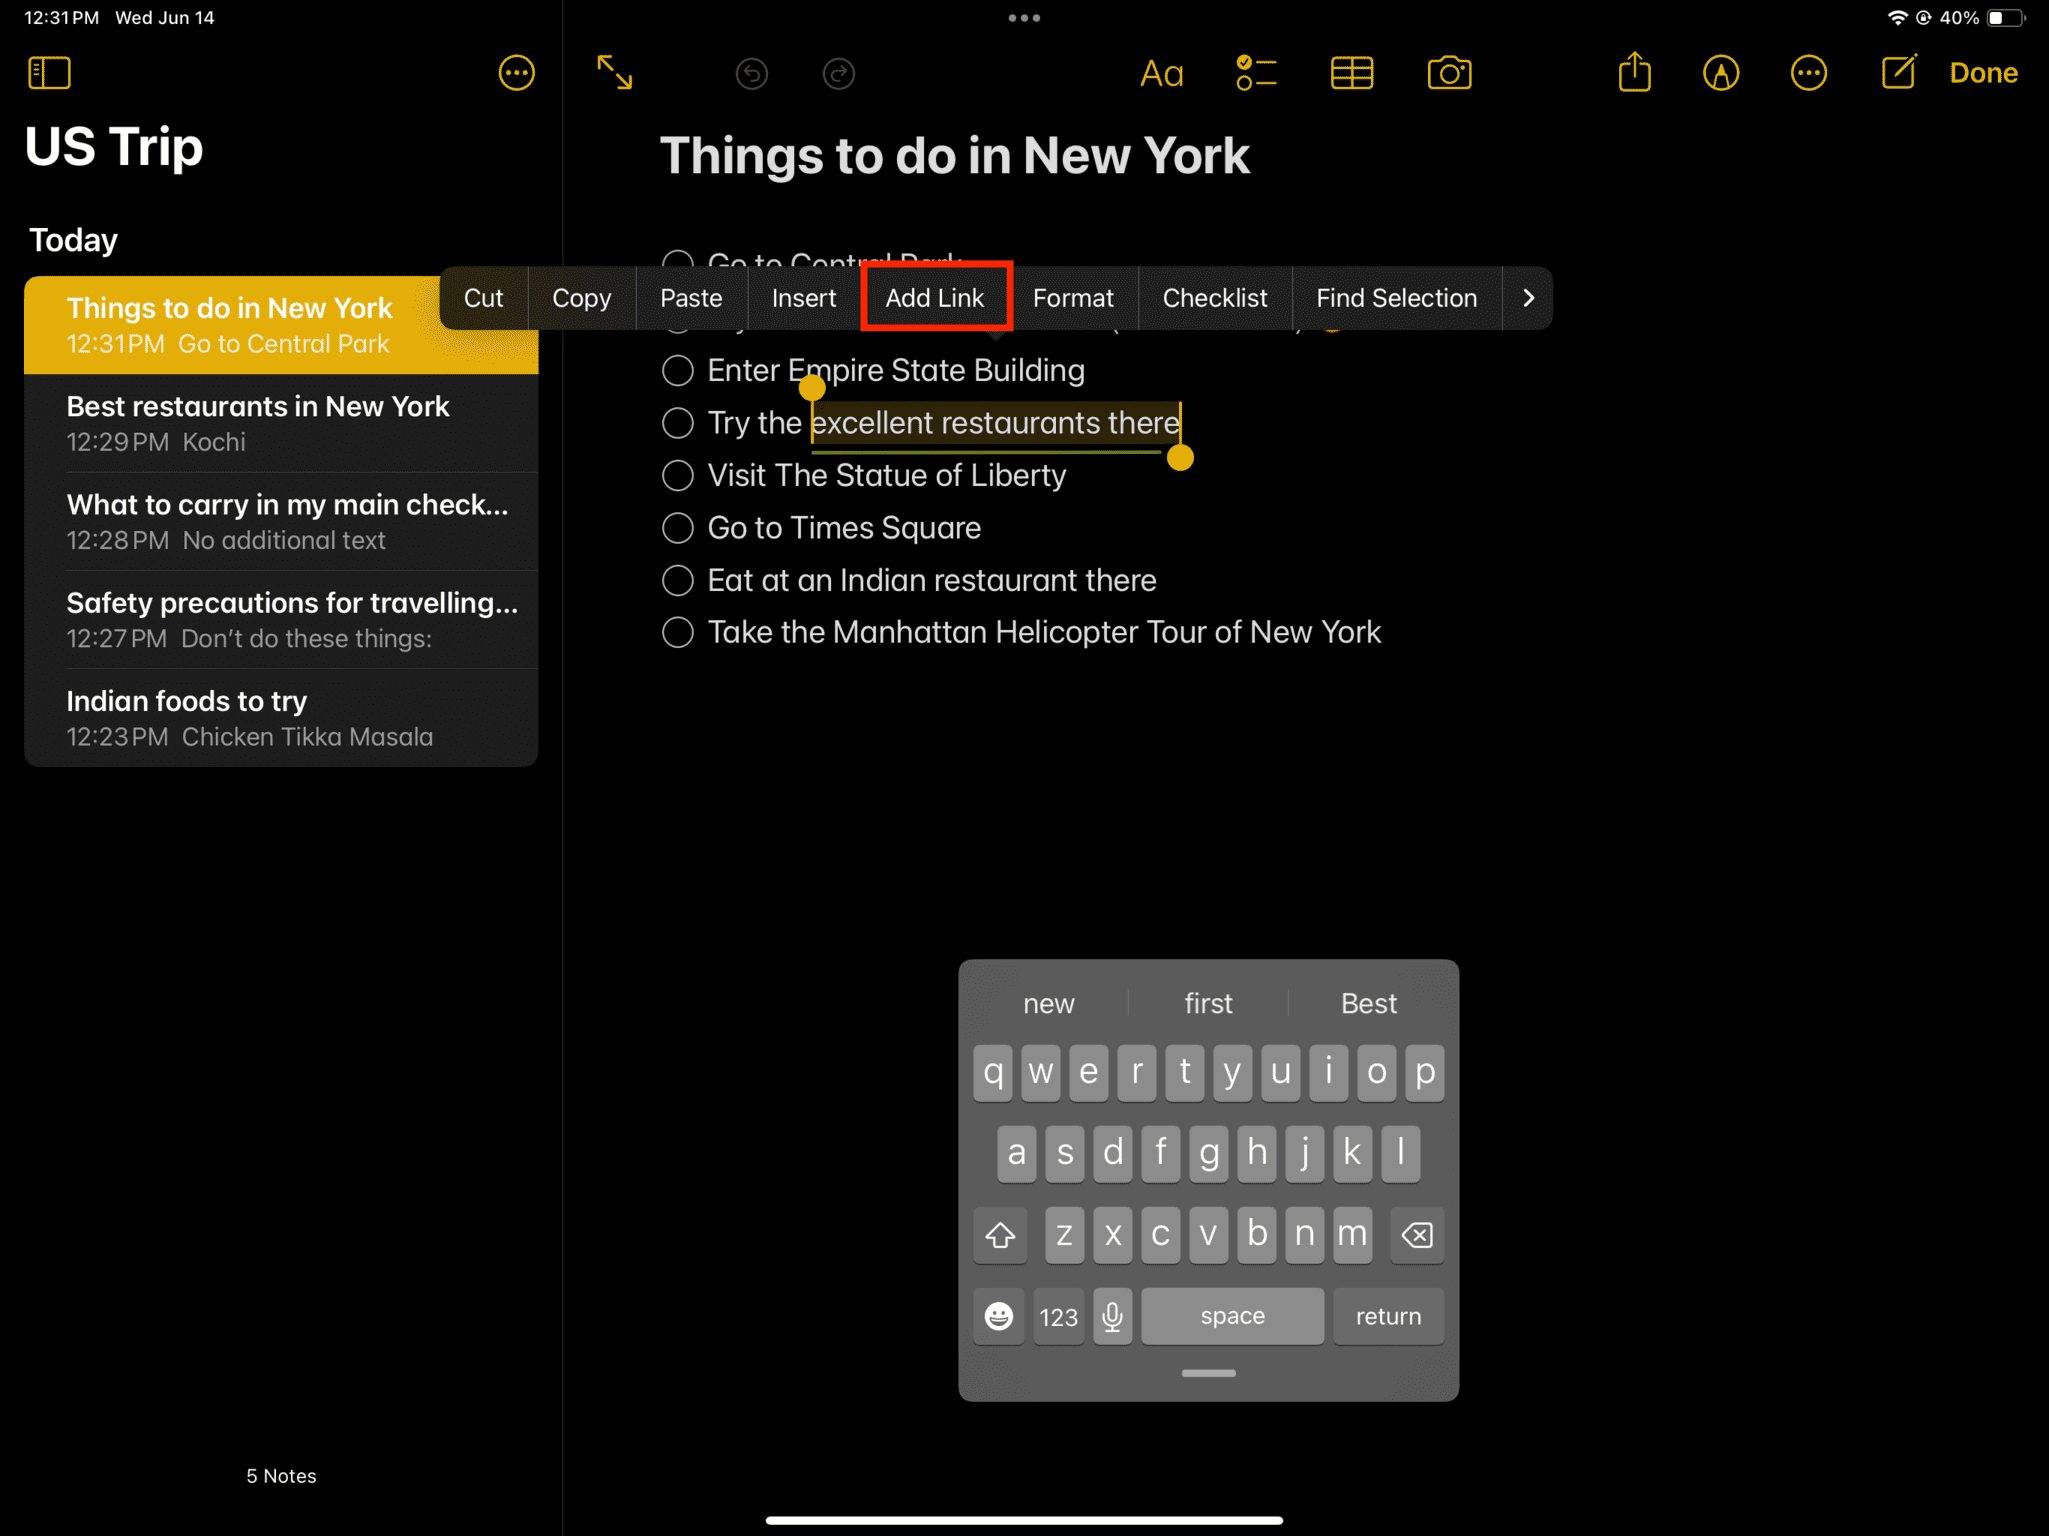Expand note to full screen with the arrows icon
This screenshot has width=2049, height=1536.
[x=614, y=73]
